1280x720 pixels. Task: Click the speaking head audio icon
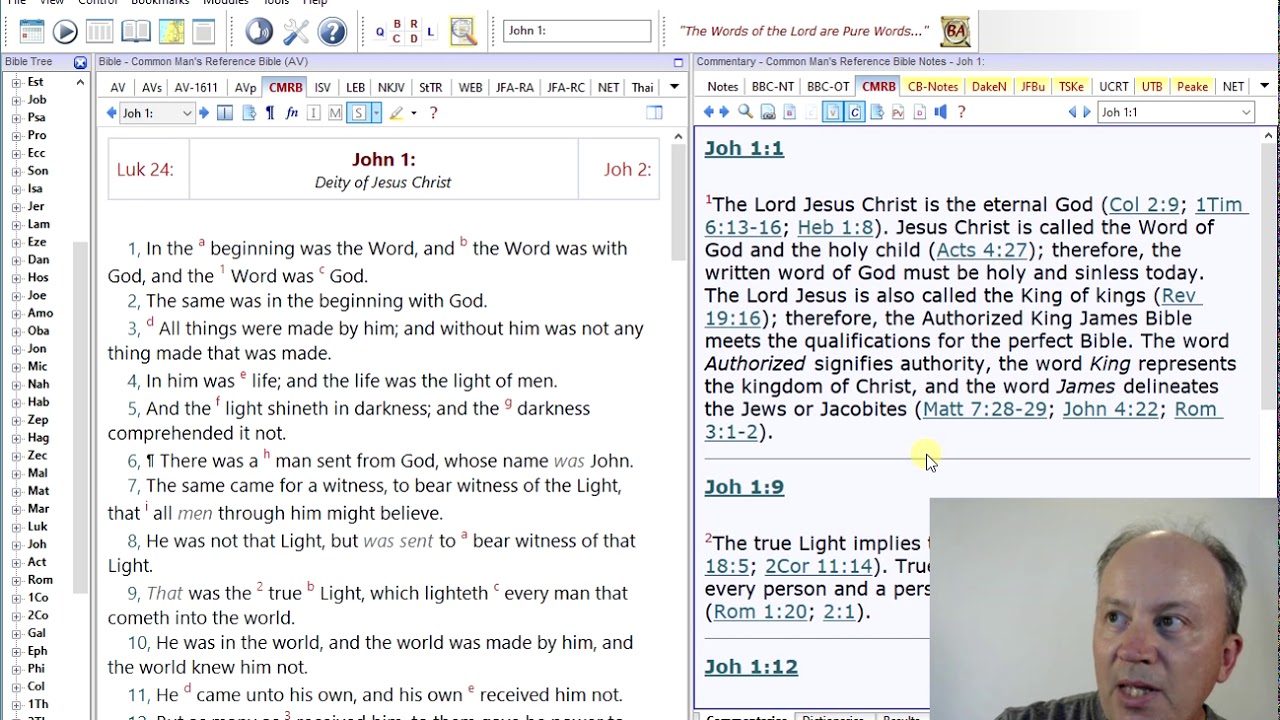(x=259, y=32)
